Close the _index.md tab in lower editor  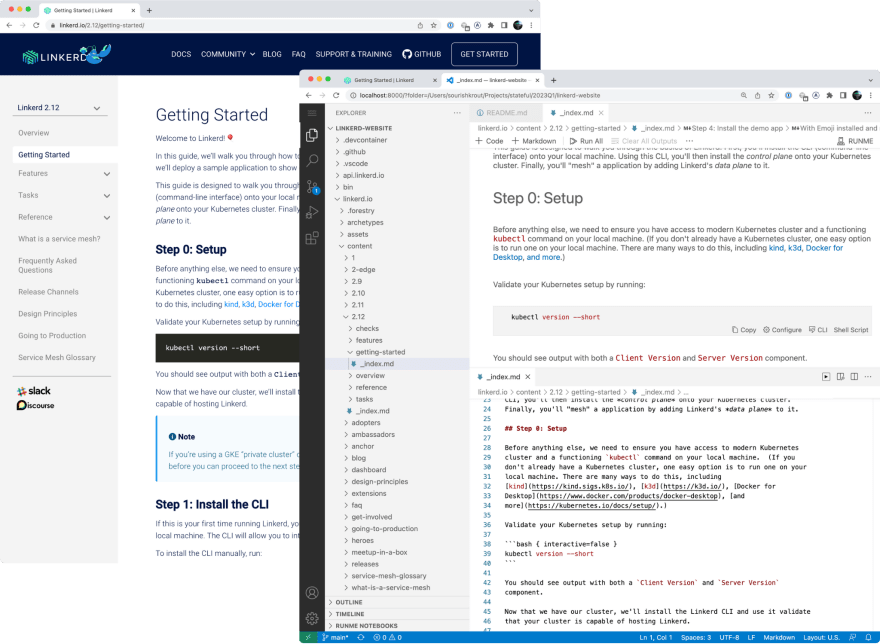tap(528, 377)
